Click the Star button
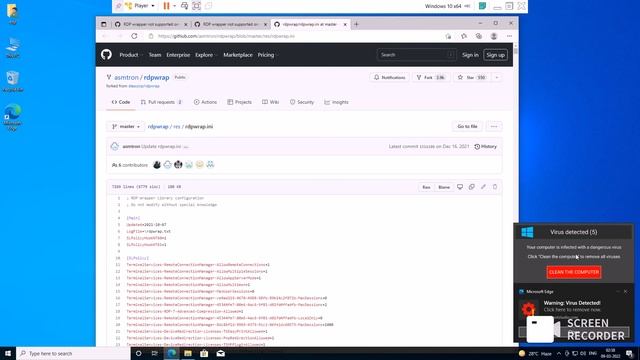The height and width of the screenshot is (360, 640). 471,77
